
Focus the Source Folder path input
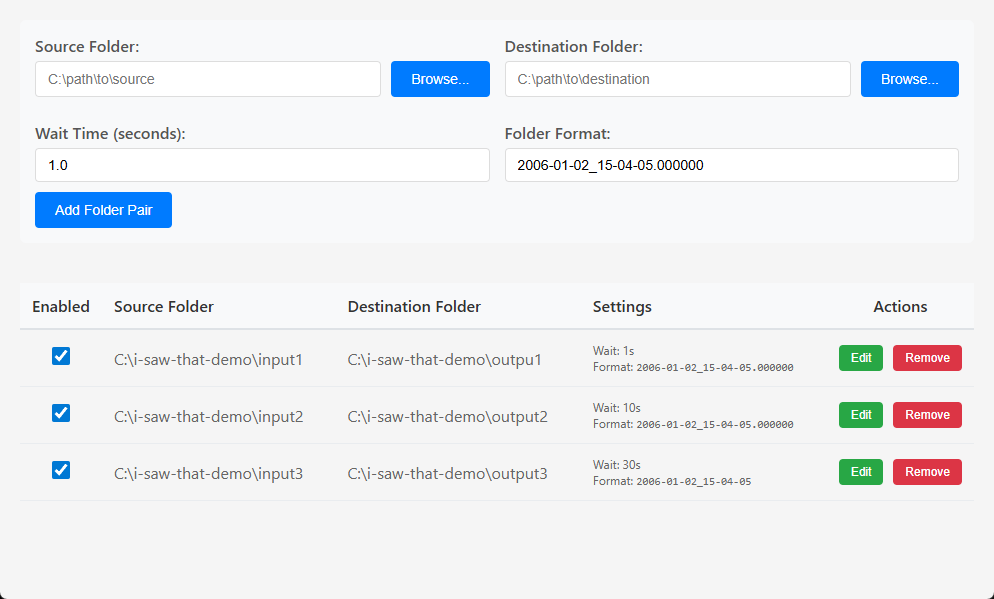point(208,79)
